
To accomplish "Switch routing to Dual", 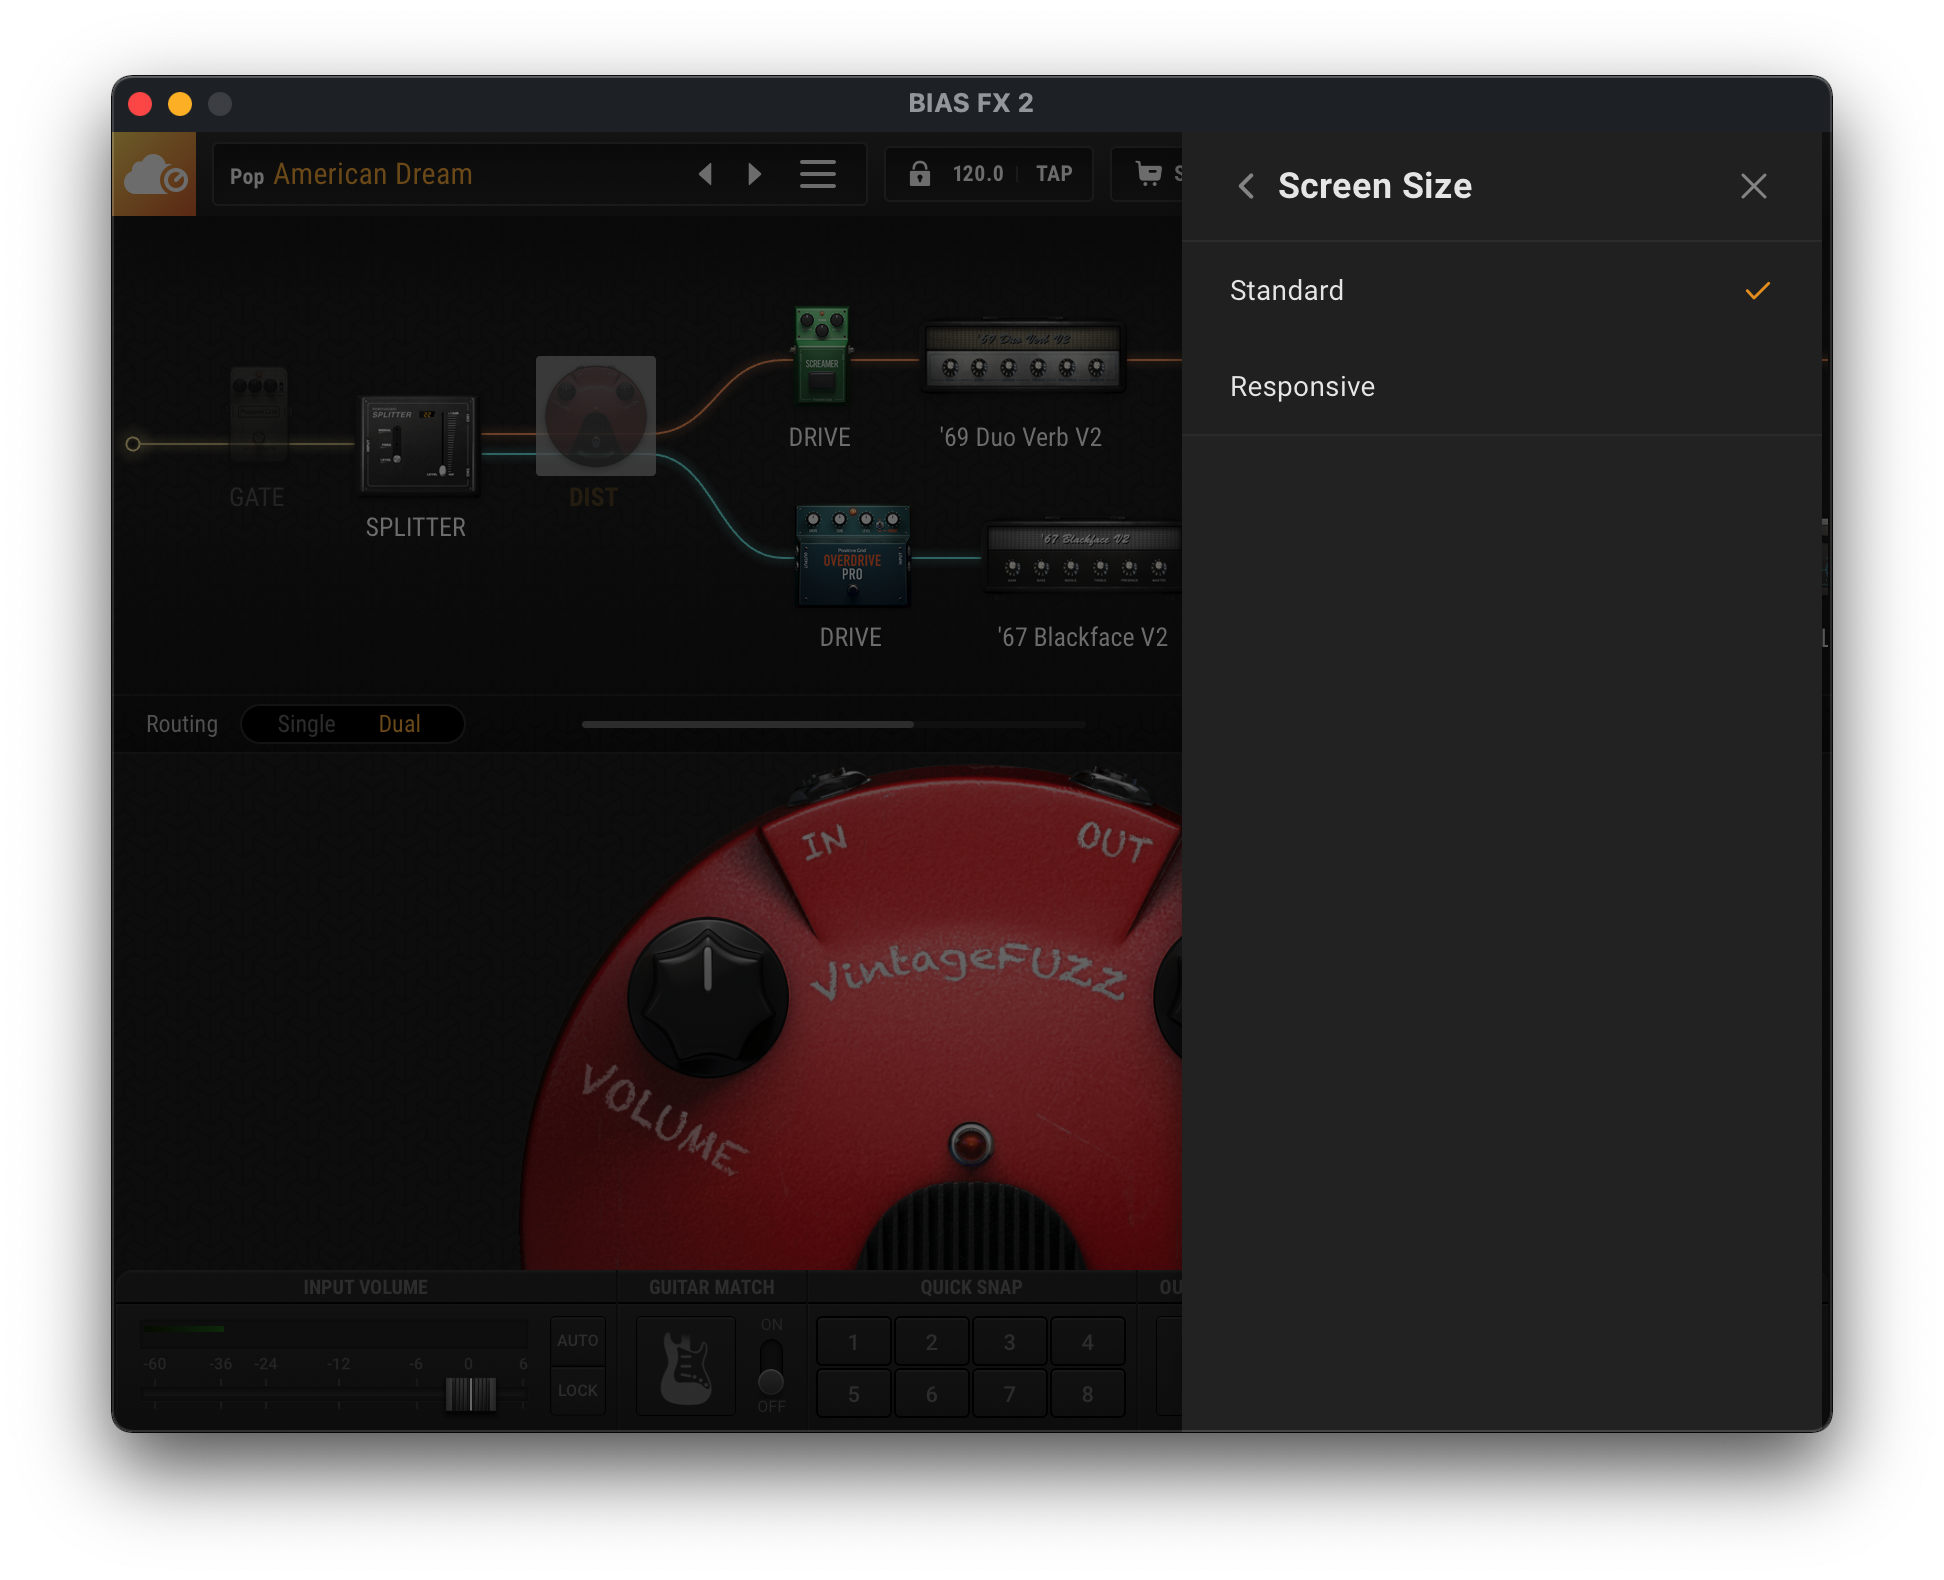I will 399,724.
